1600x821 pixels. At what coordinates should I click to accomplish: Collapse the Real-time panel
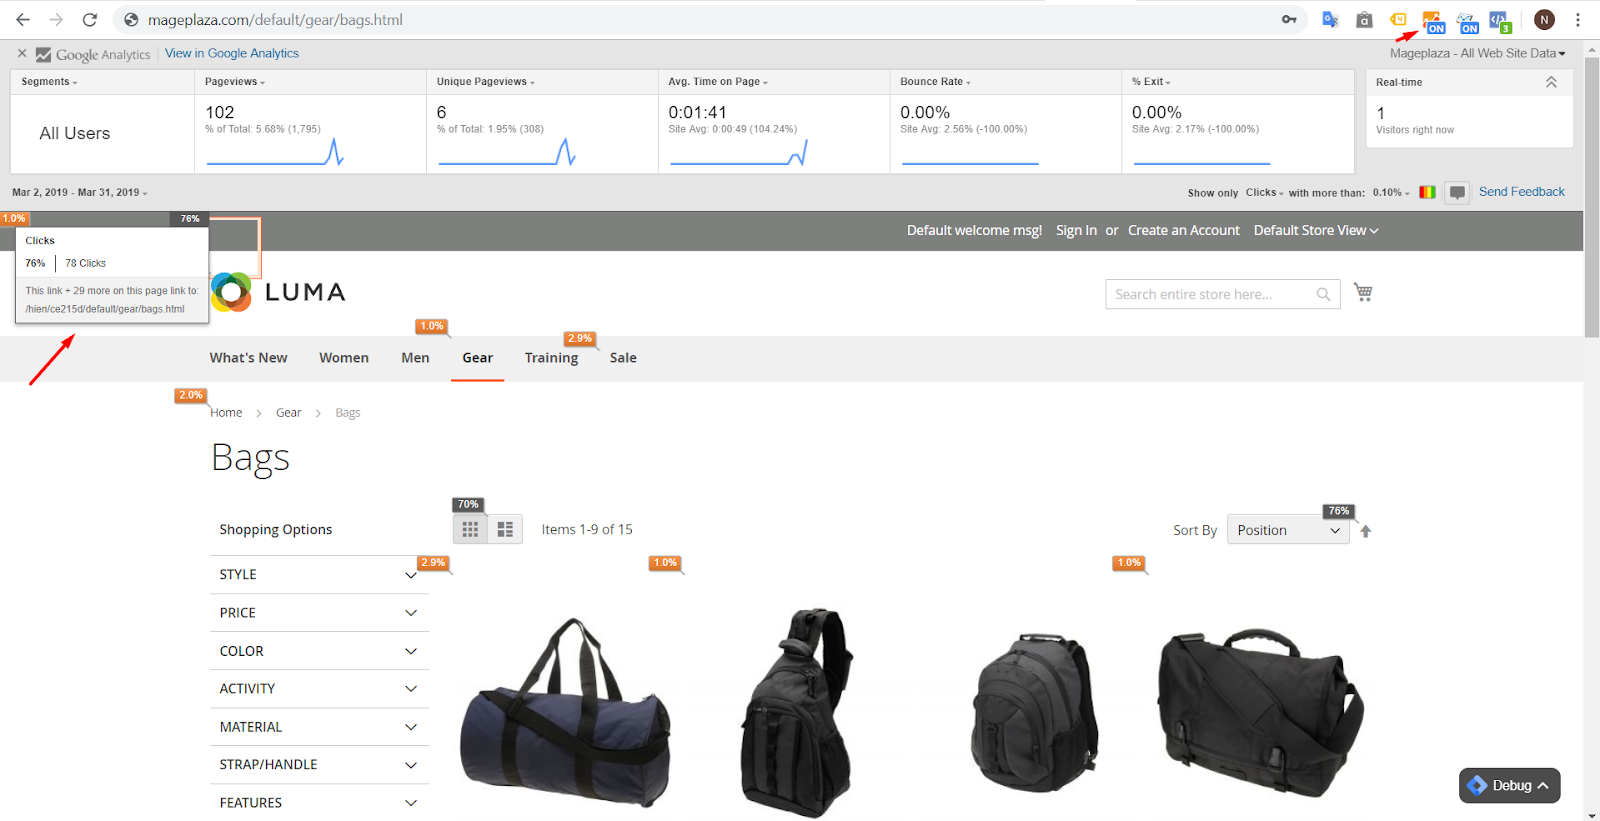(x=1551, y=82)
